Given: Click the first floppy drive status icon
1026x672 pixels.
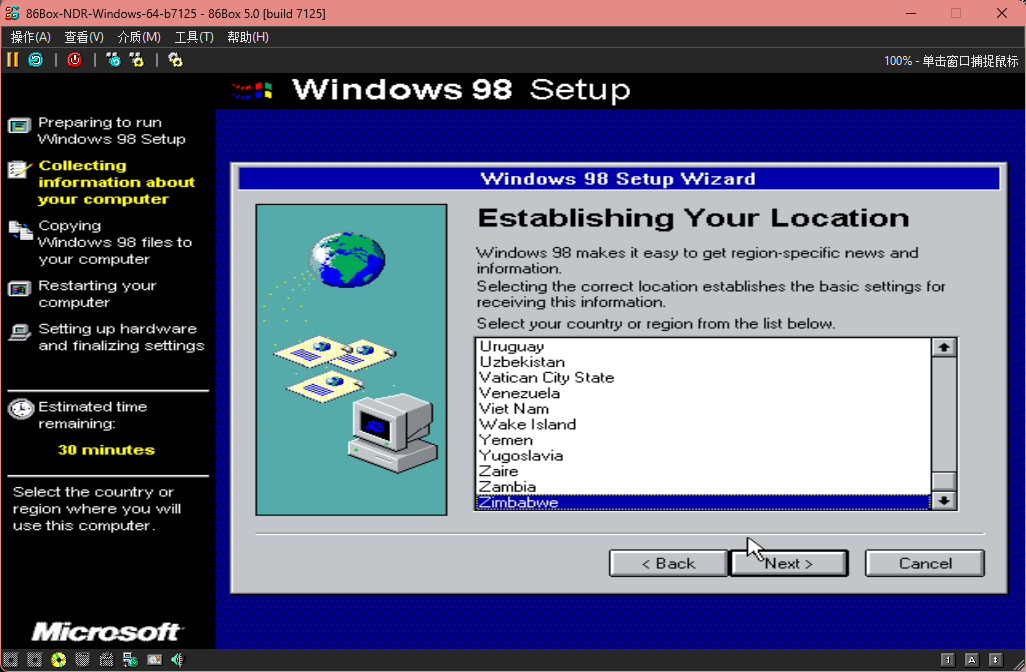Looking at the screenshot, I should point(11,660).
